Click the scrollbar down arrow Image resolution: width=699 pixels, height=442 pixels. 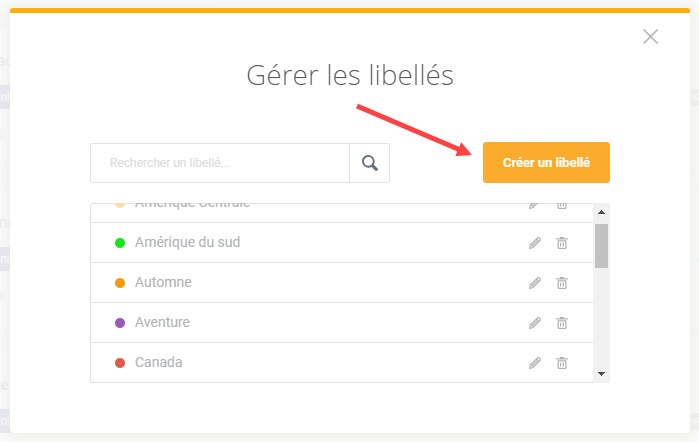(601, 374)
